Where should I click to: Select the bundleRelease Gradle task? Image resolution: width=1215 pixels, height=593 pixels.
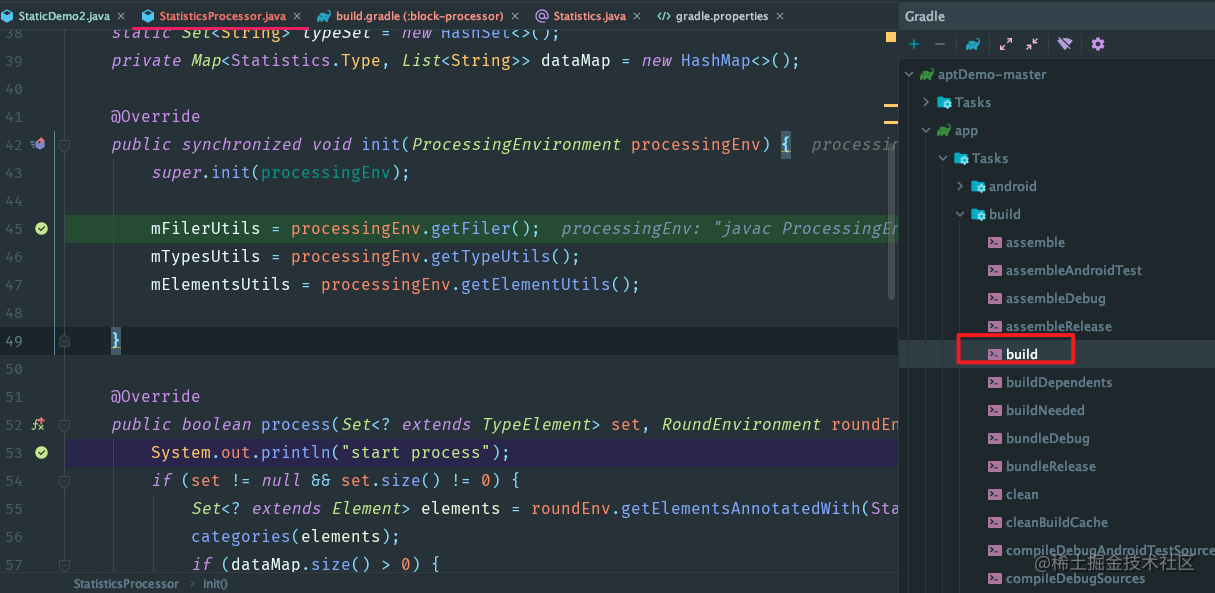click(x=1050, y=466)
